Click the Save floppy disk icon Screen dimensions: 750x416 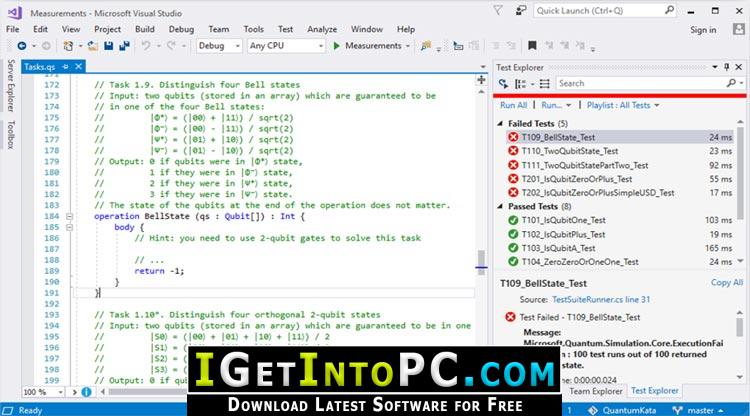tap(109, 46)
